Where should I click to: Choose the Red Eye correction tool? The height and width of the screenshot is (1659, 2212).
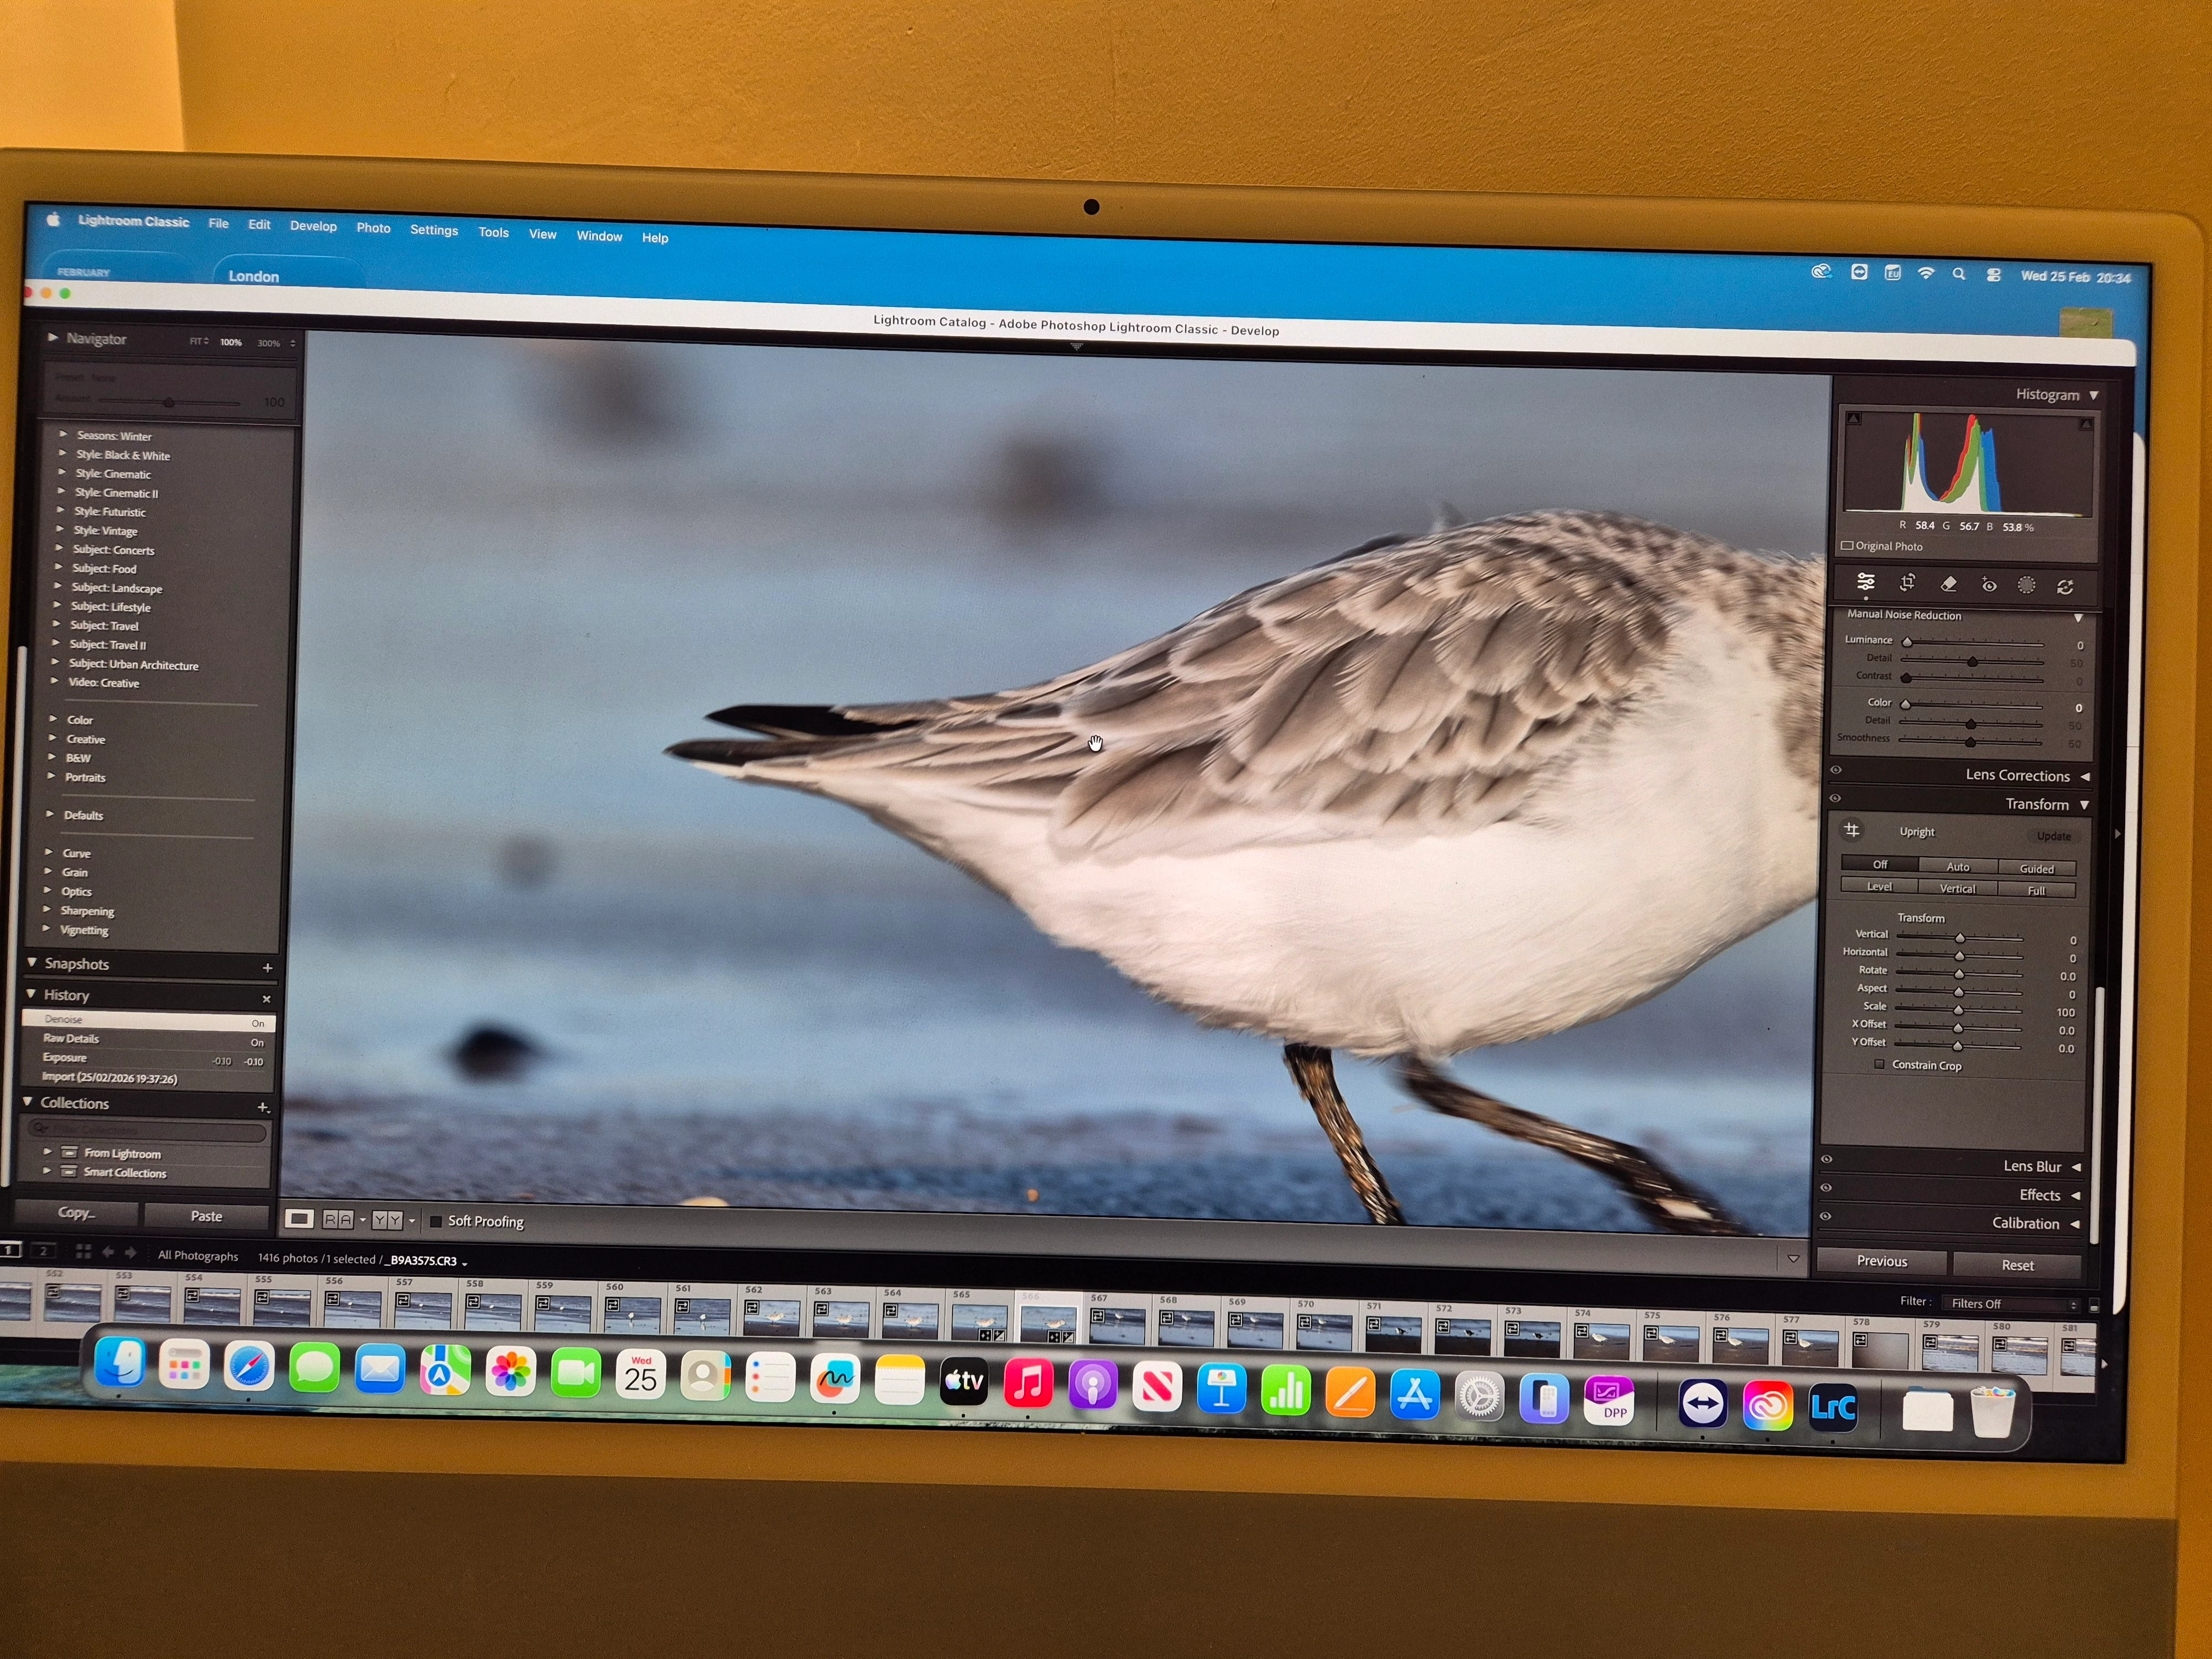point(1988,585)
